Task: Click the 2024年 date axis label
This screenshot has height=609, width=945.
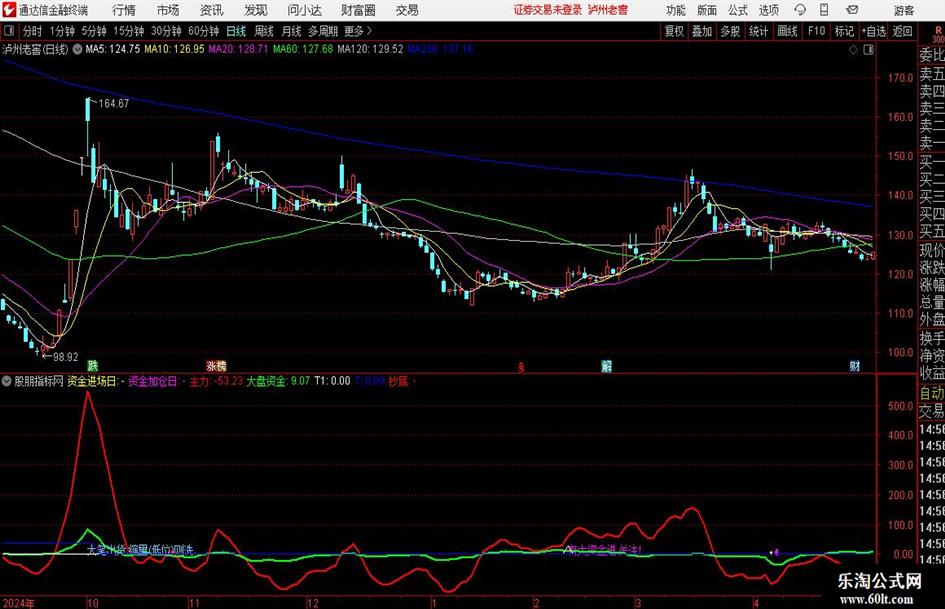Action: [x=19, y=603]
